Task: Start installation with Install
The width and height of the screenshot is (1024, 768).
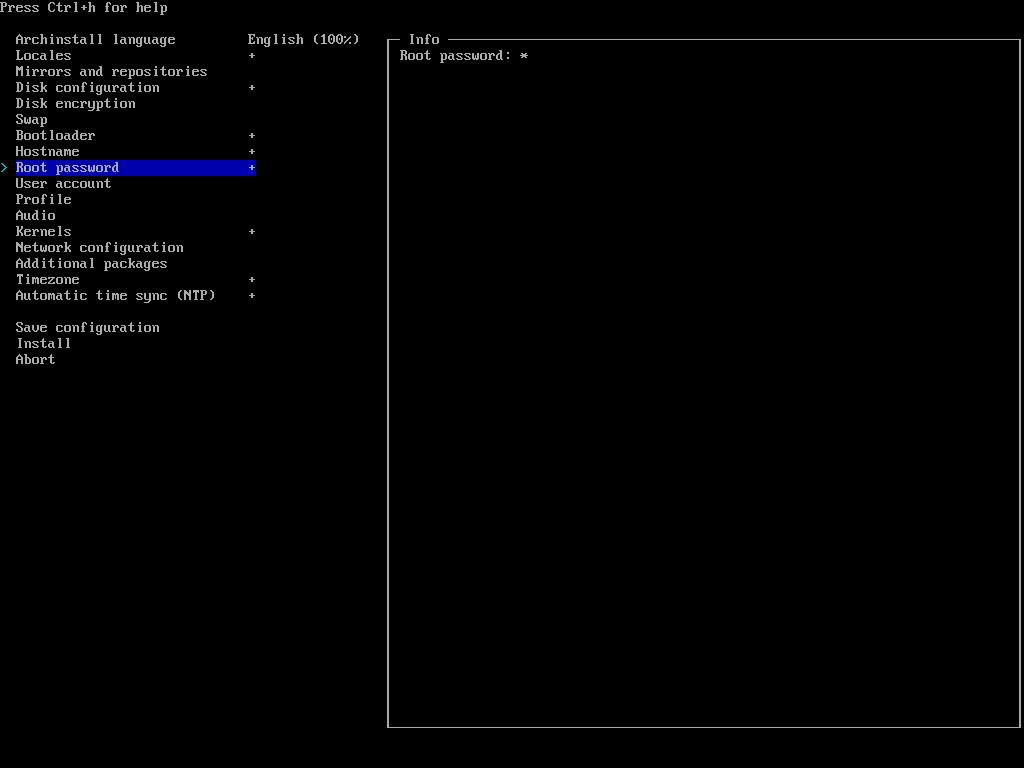Action: tap(43, 344)
